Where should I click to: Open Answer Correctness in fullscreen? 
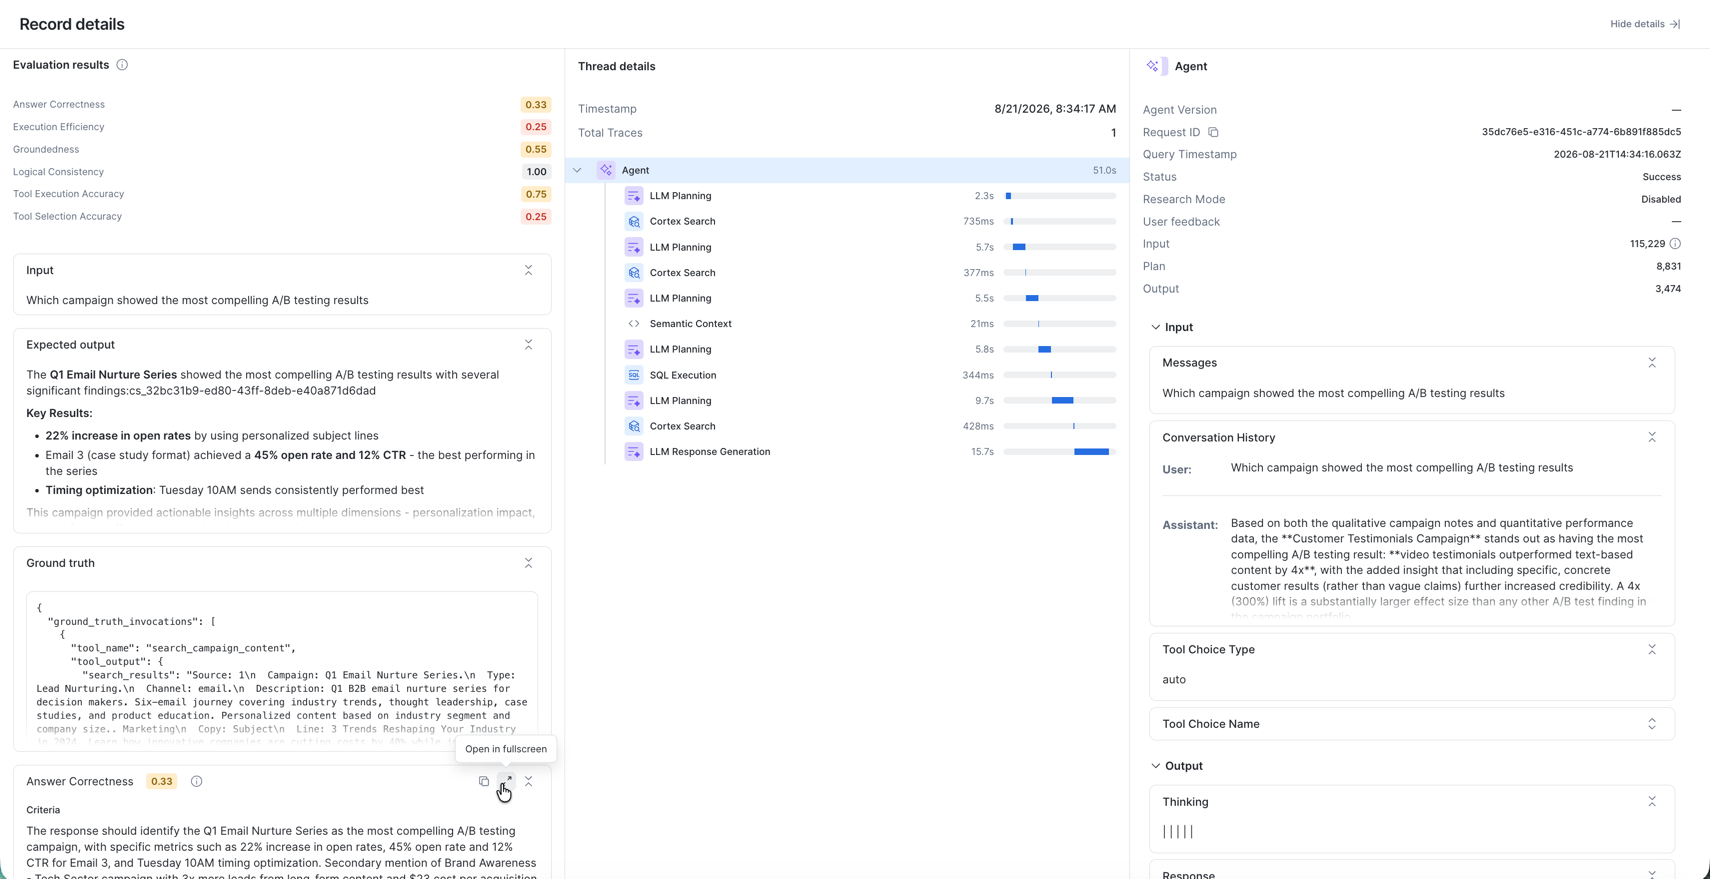click(x=506, y=781)
